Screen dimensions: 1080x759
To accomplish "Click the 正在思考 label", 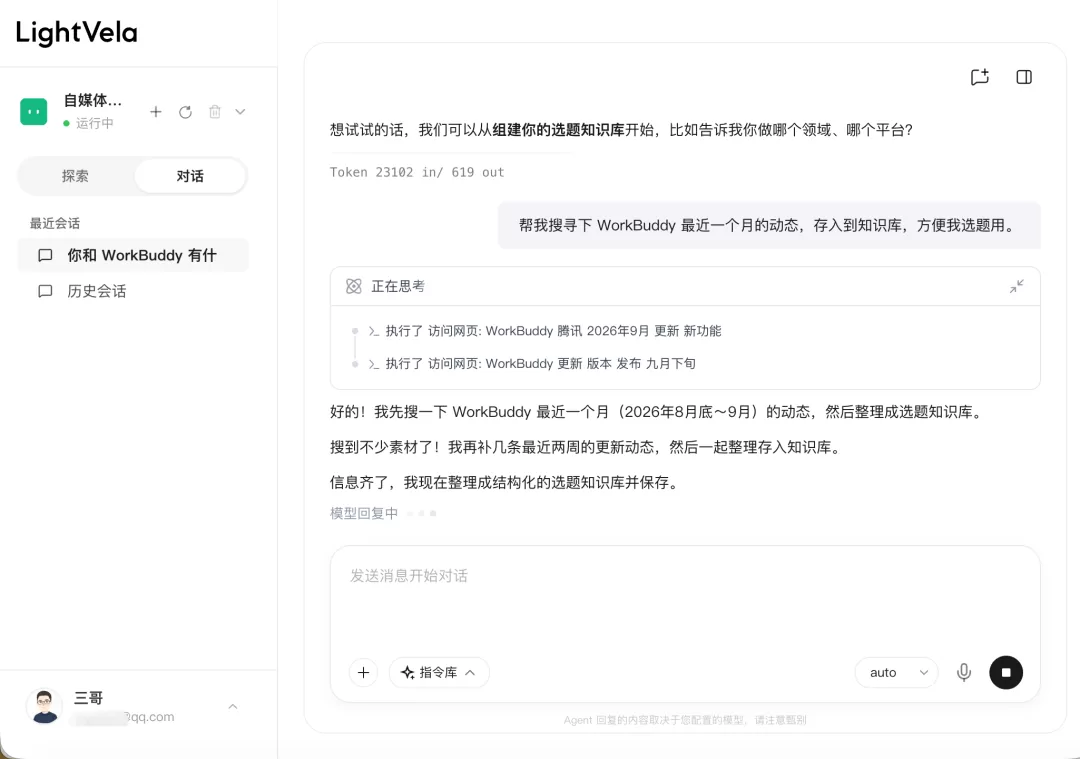I will [x=398, y=287].
